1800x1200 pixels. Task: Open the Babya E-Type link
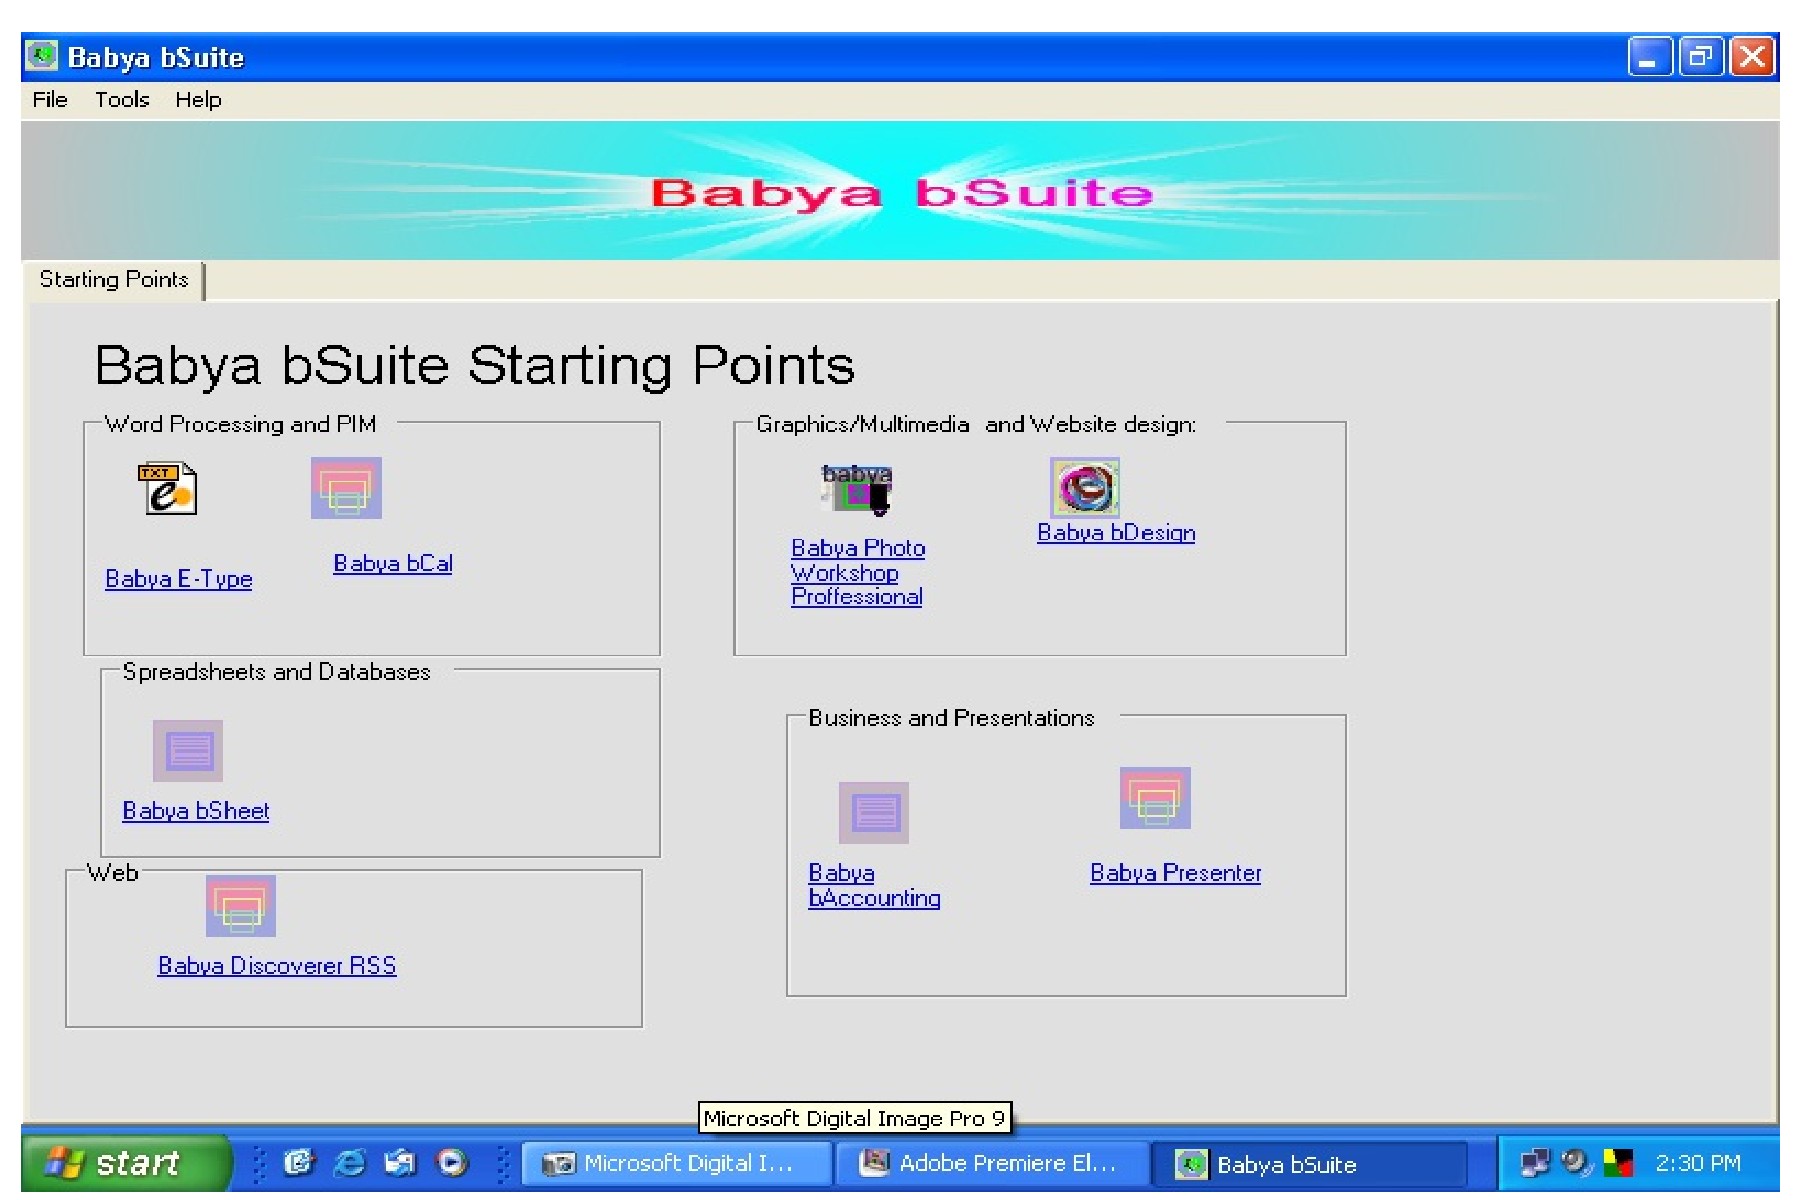(179, 579)
